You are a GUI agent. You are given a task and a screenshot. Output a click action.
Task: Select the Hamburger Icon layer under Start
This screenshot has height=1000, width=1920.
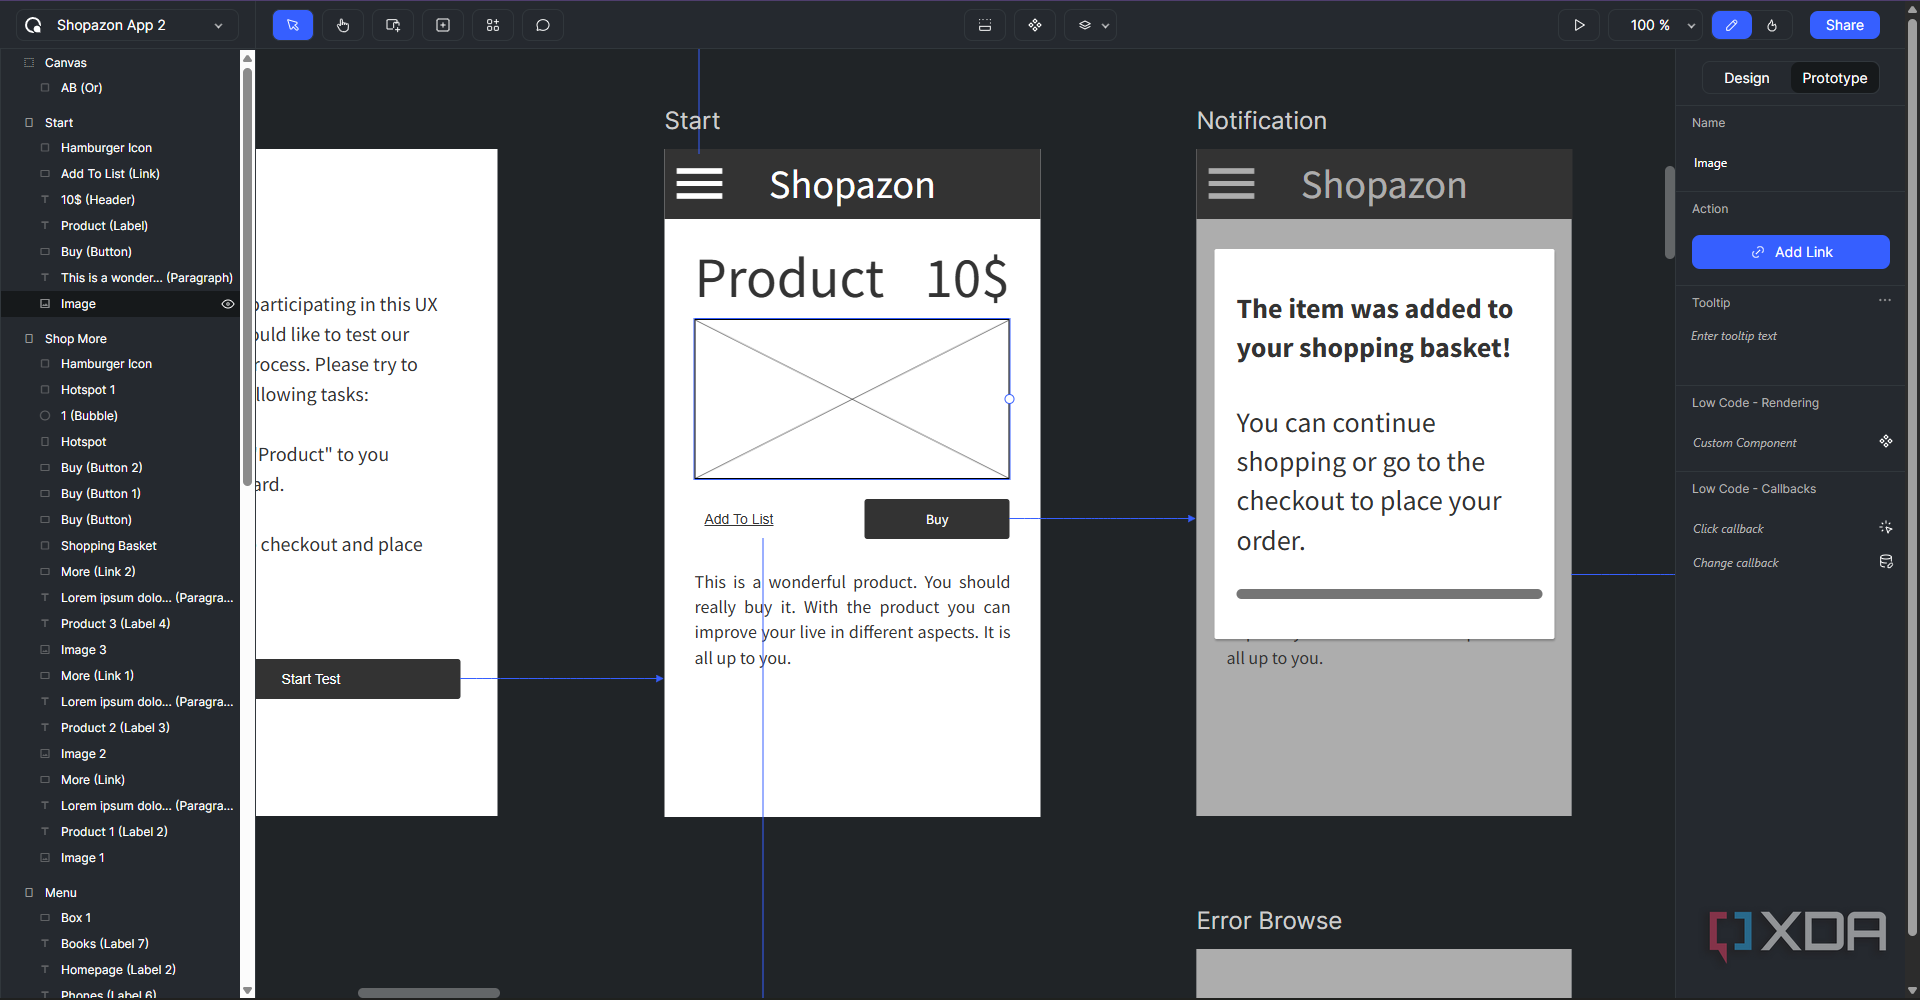point(106,148)
